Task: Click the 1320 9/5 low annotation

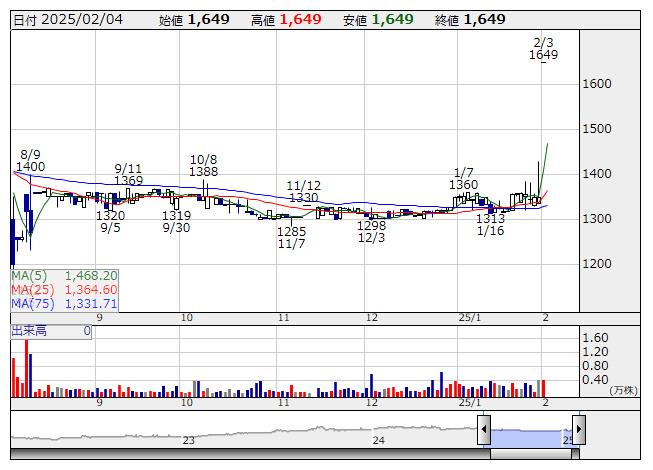Action: click(x=110, y=221)
